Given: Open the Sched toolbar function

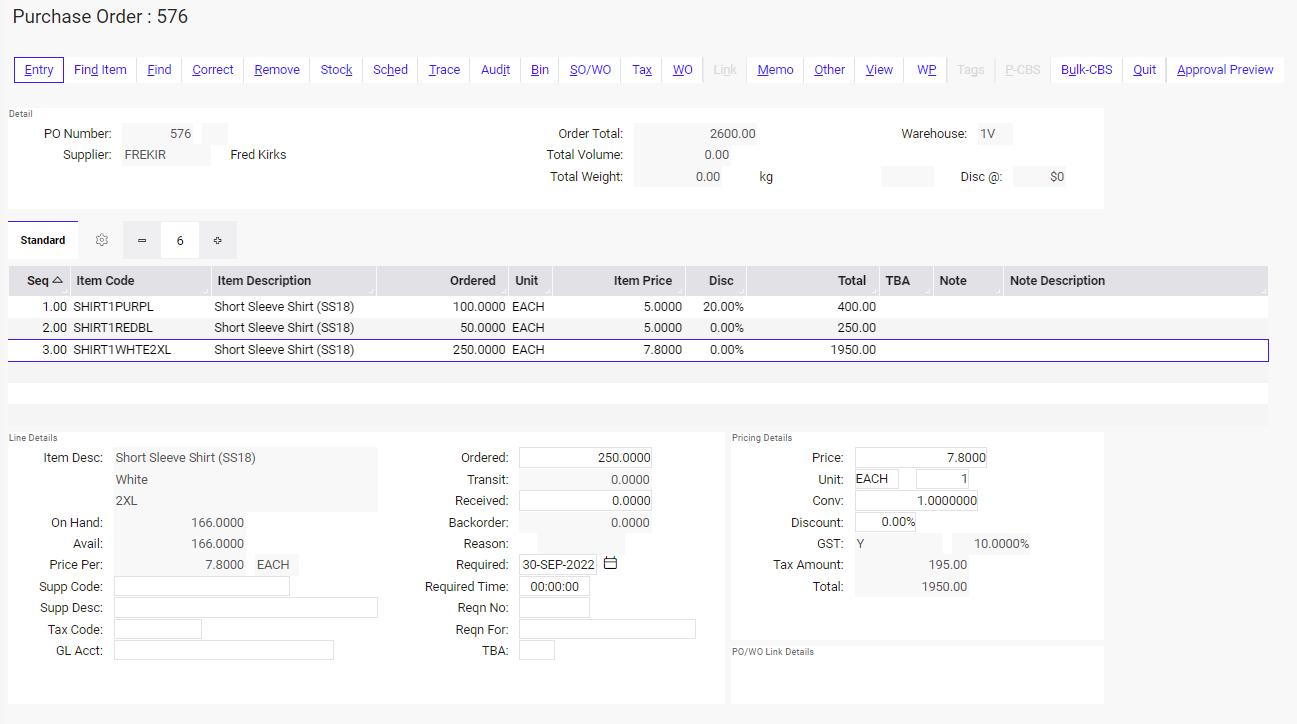Looking at the screenshot, I should click(x=390, y=69).
